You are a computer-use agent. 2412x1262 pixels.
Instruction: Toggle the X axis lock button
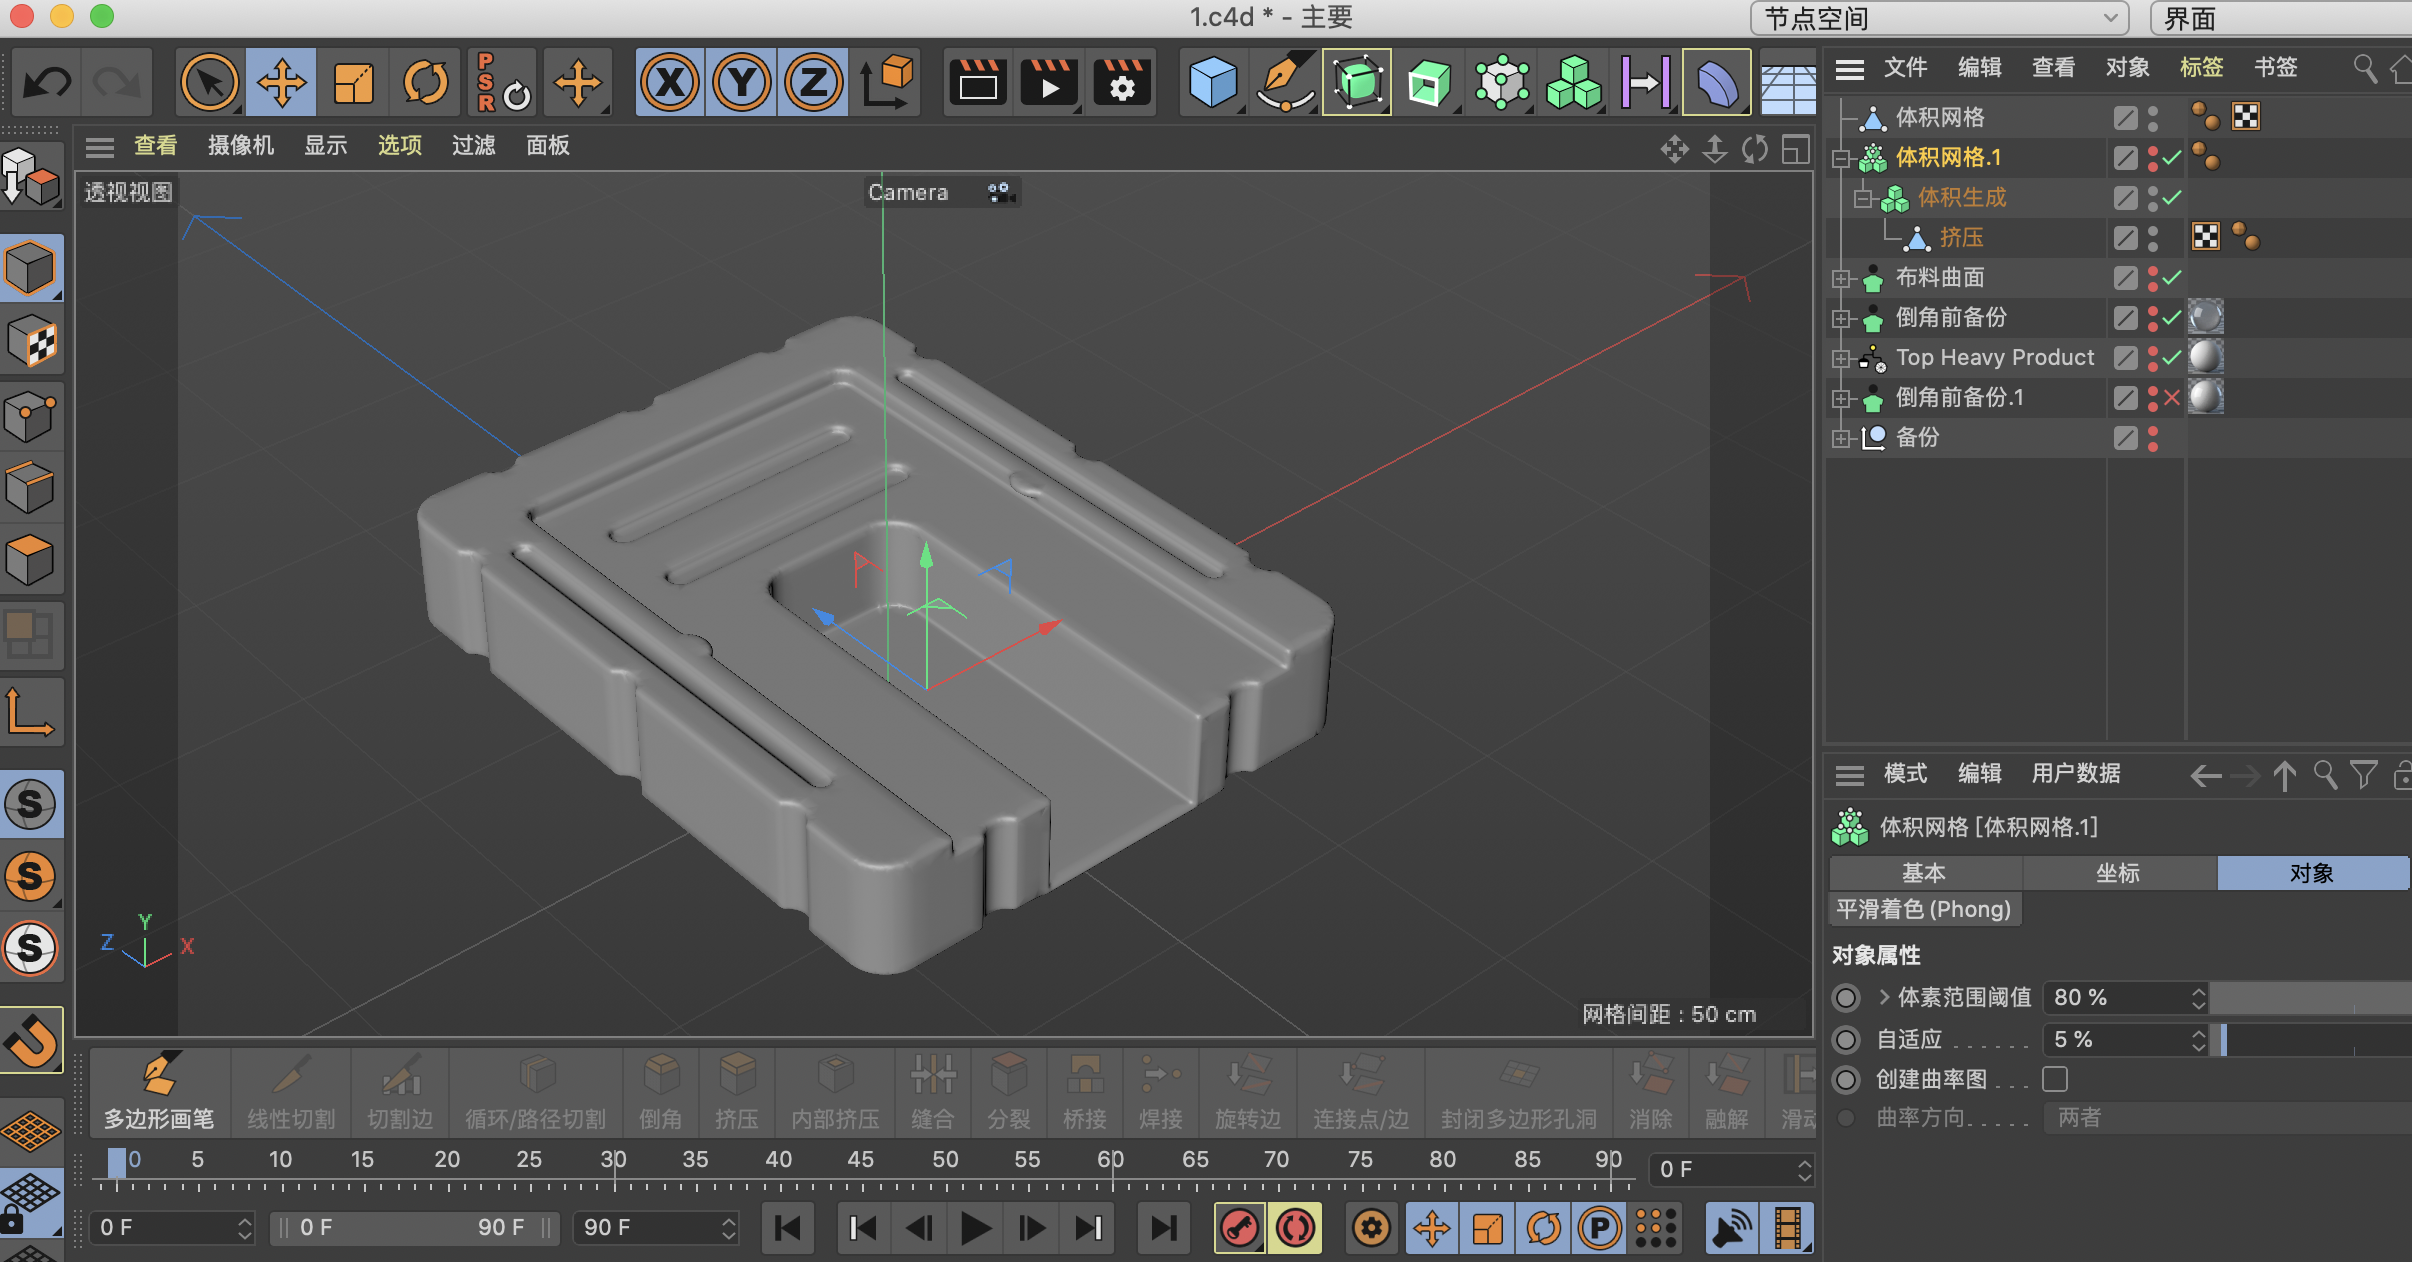[x=669, y=83]
